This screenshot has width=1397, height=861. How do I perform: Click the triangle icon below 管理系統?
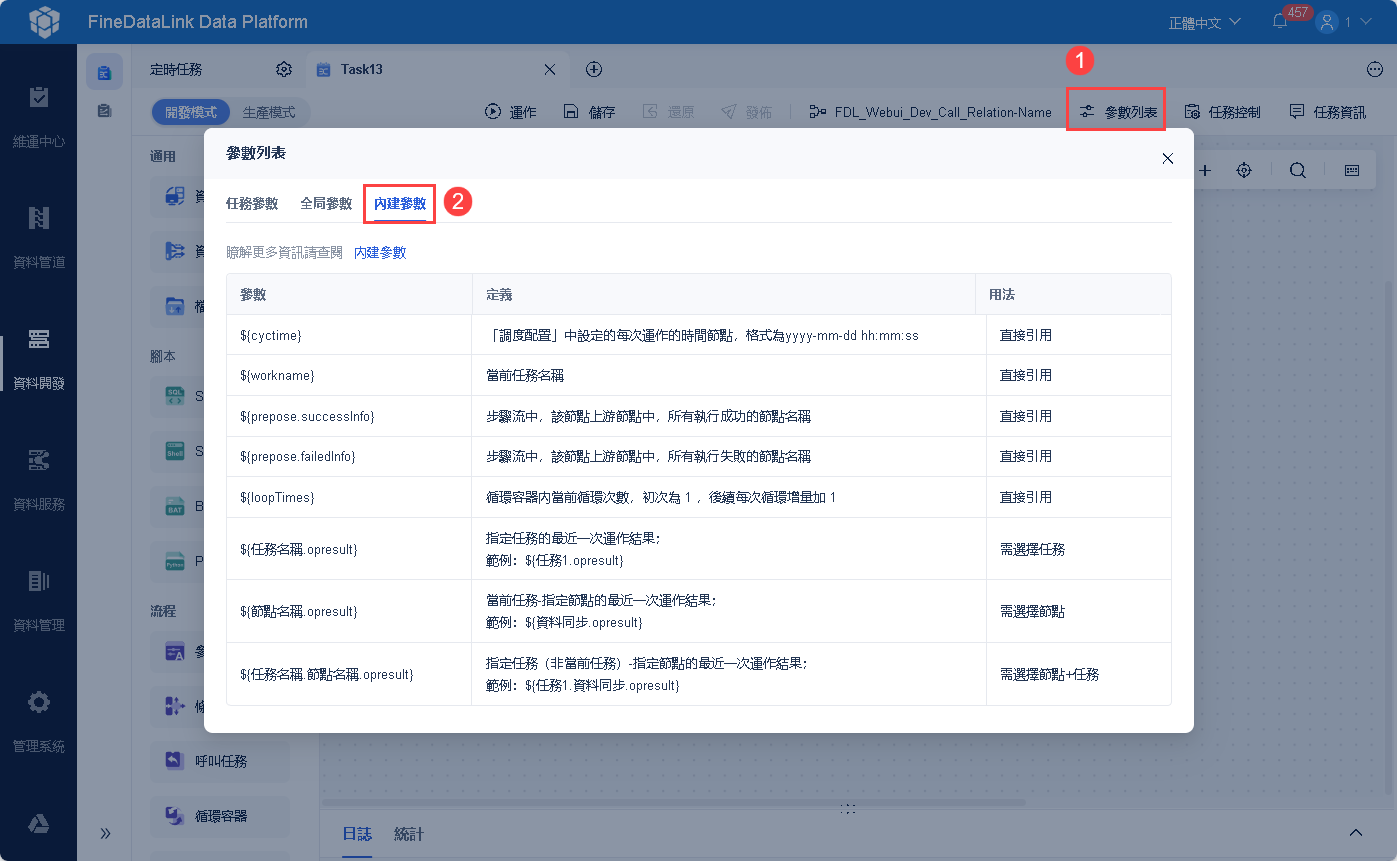(x=38, y=823)
